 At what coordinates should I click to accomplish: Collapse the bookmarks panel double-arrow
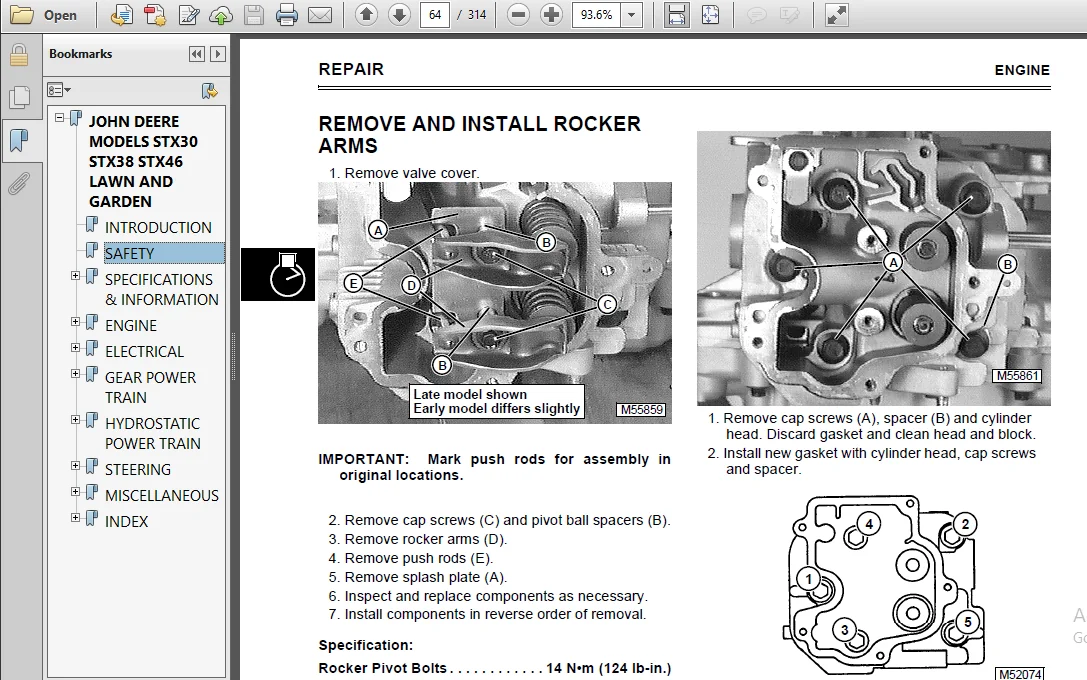pos(197,54)
